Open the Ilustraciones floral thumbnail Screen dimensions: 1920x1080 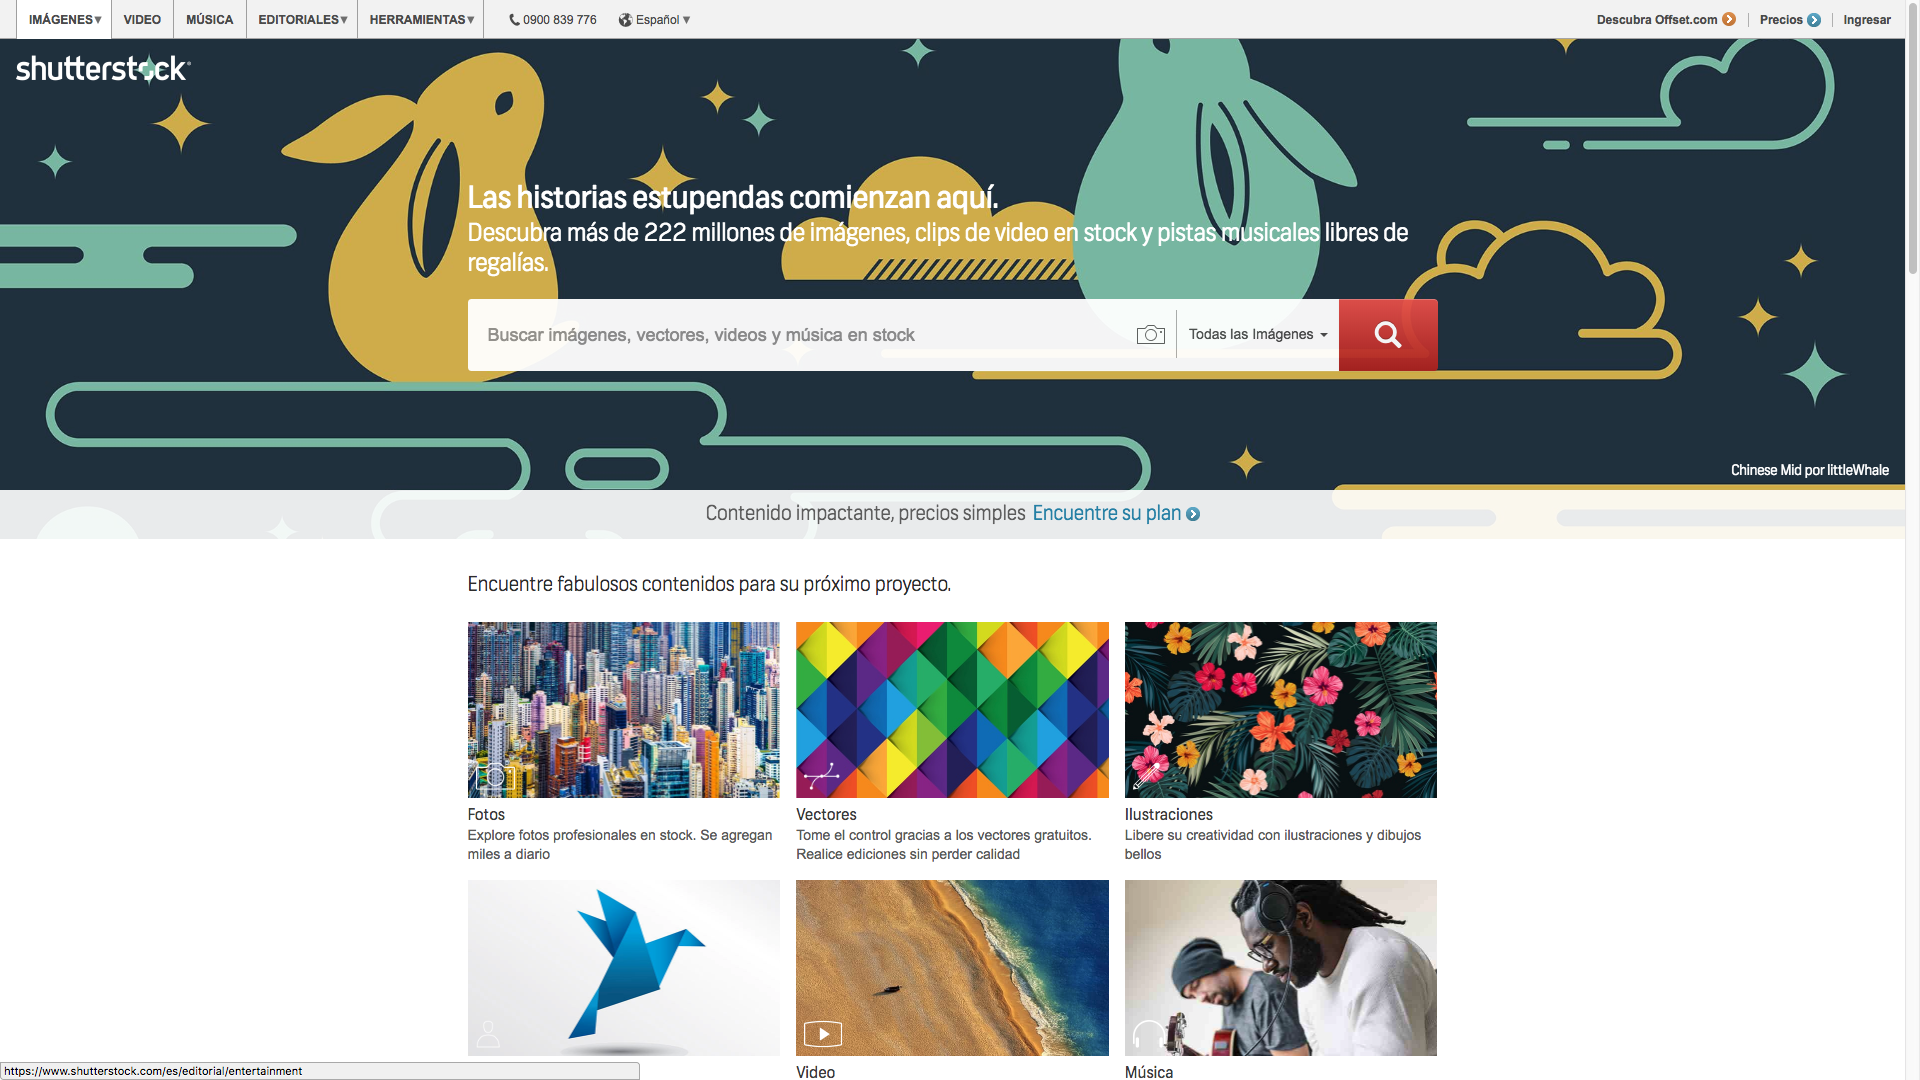click(1280, 710)
